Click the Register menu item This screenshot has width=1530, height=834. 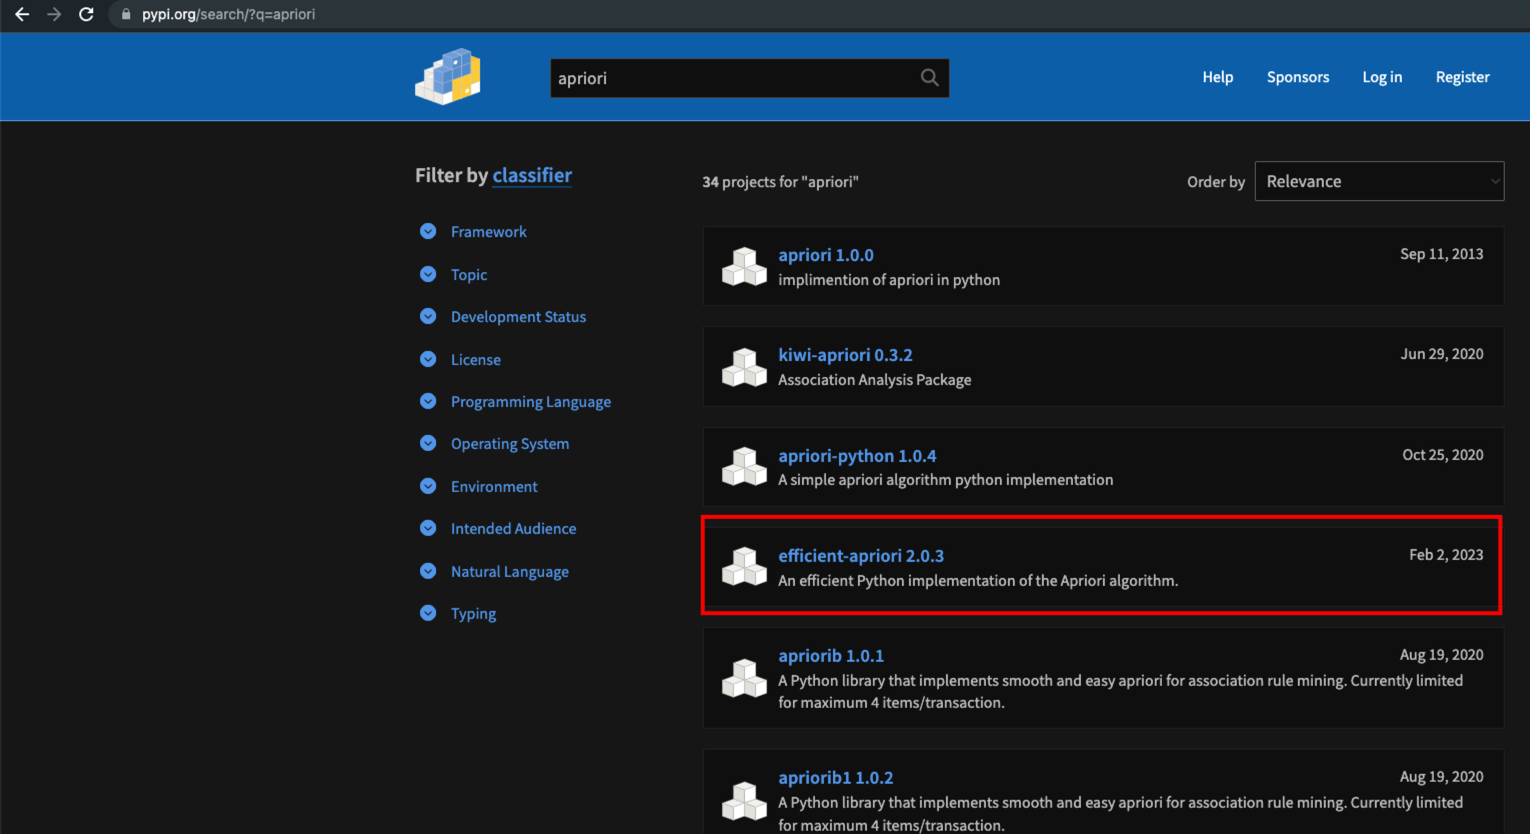pyautogui.click(x=1462, y=77)
